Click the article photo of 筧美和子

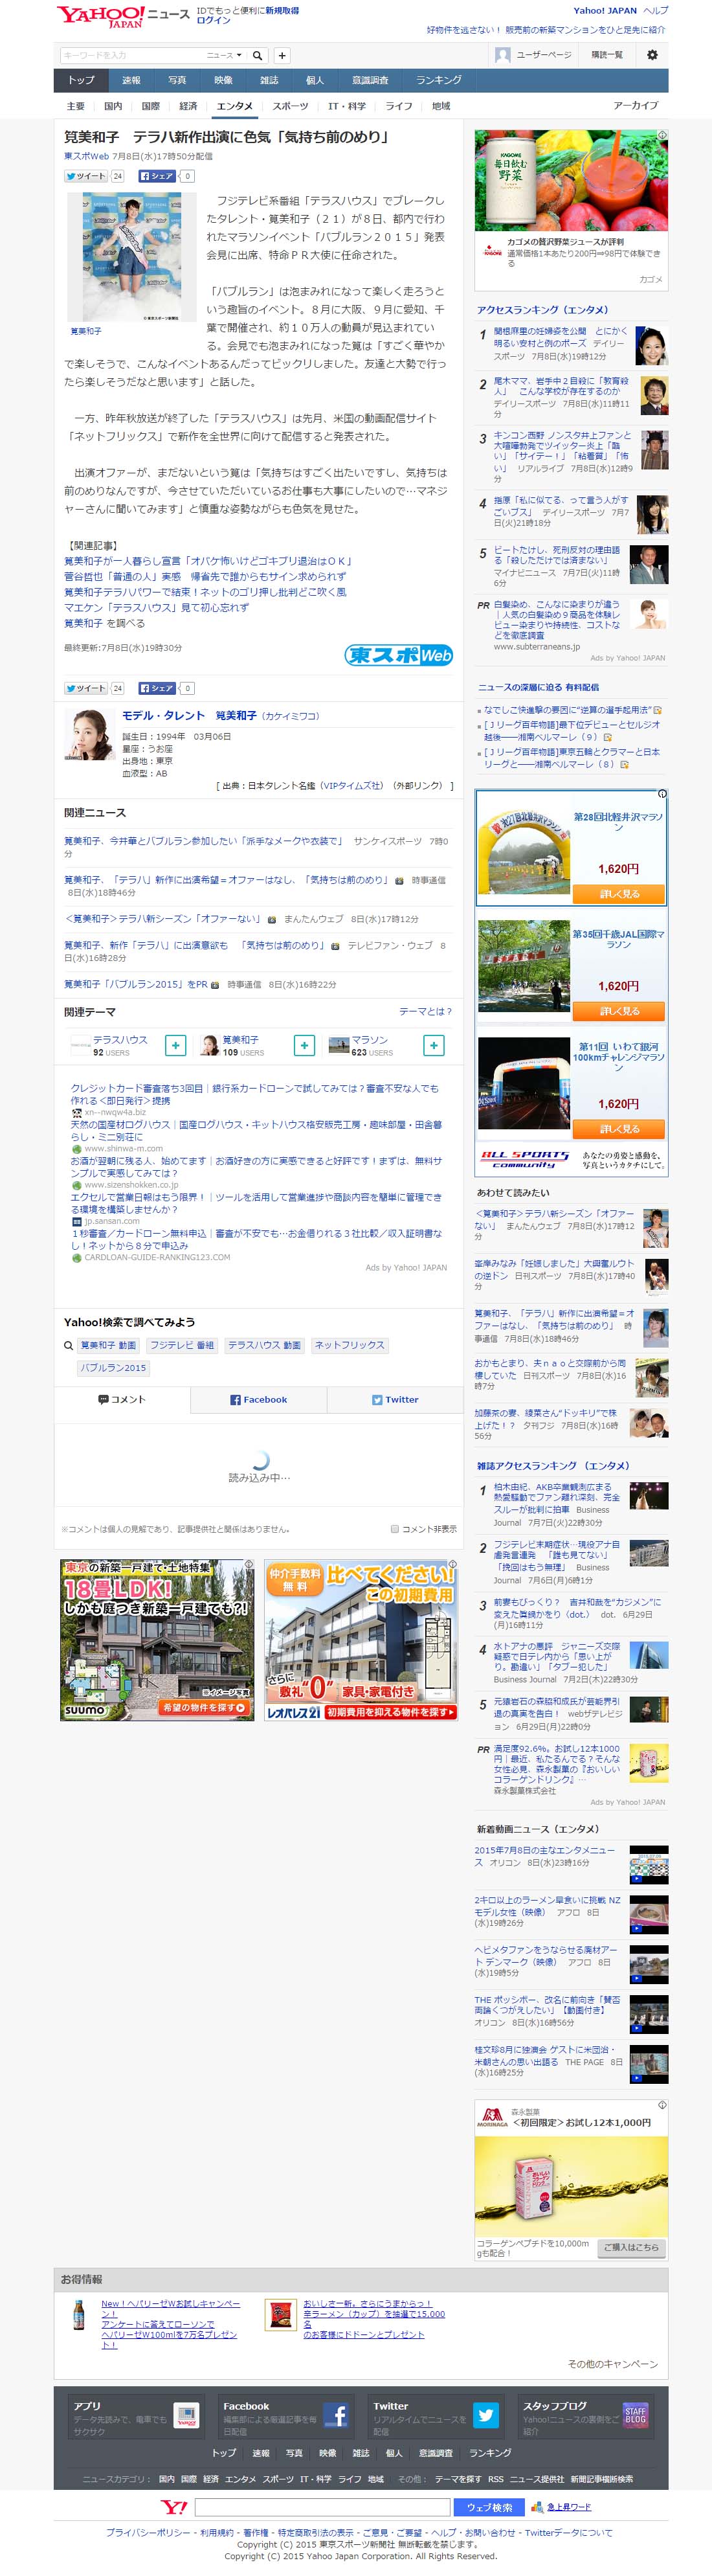tap(125, 256)
